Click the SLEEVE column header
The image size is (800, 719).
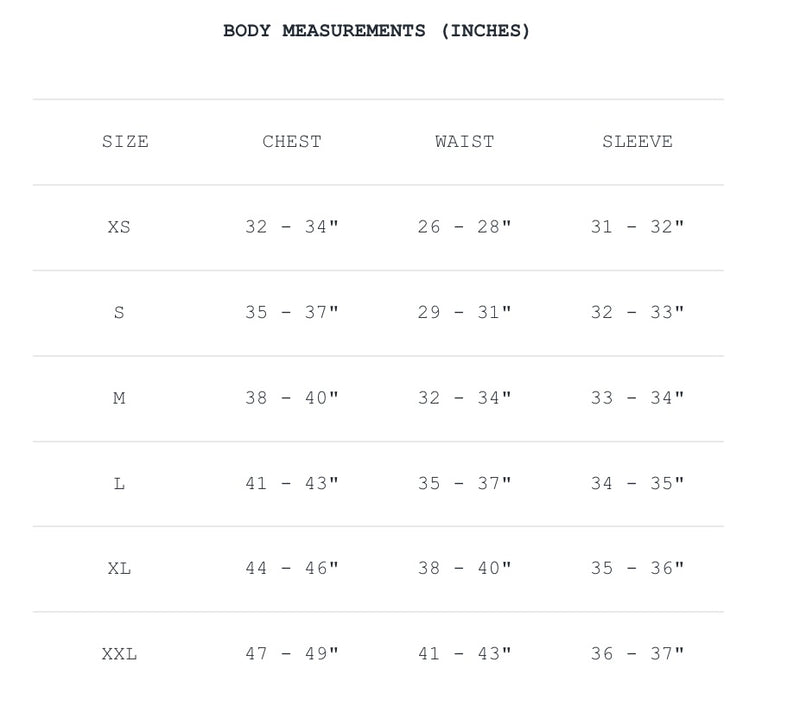pyautogui.click(x=637, y=141)
